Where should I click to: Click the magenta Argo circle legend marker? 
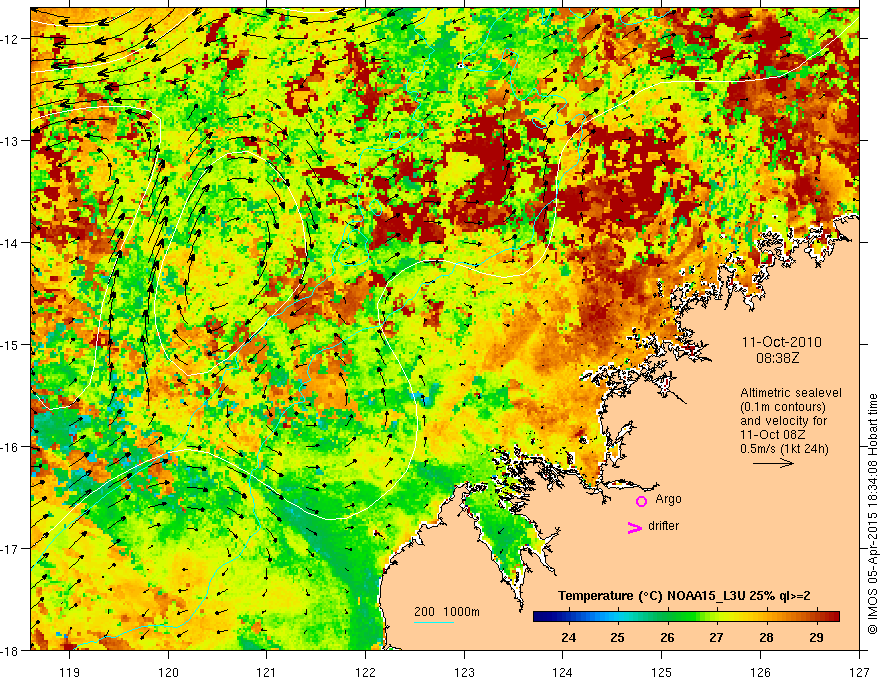[641, 501]
